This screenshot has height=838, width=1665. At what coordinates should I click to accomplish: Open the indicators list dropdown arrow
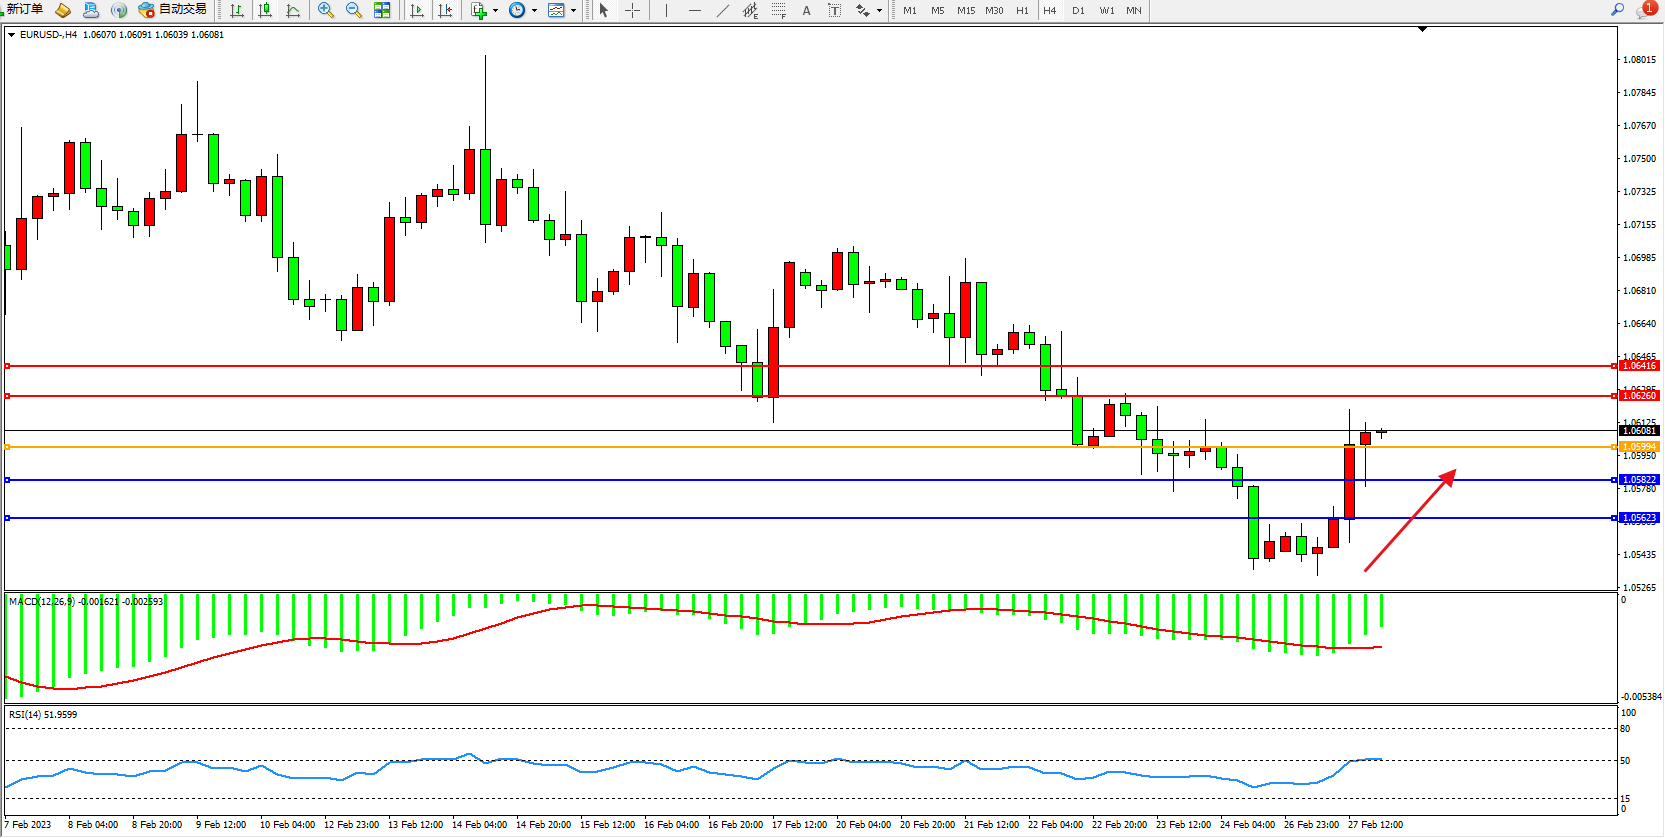pyautogui.click(x=495, y=11)
